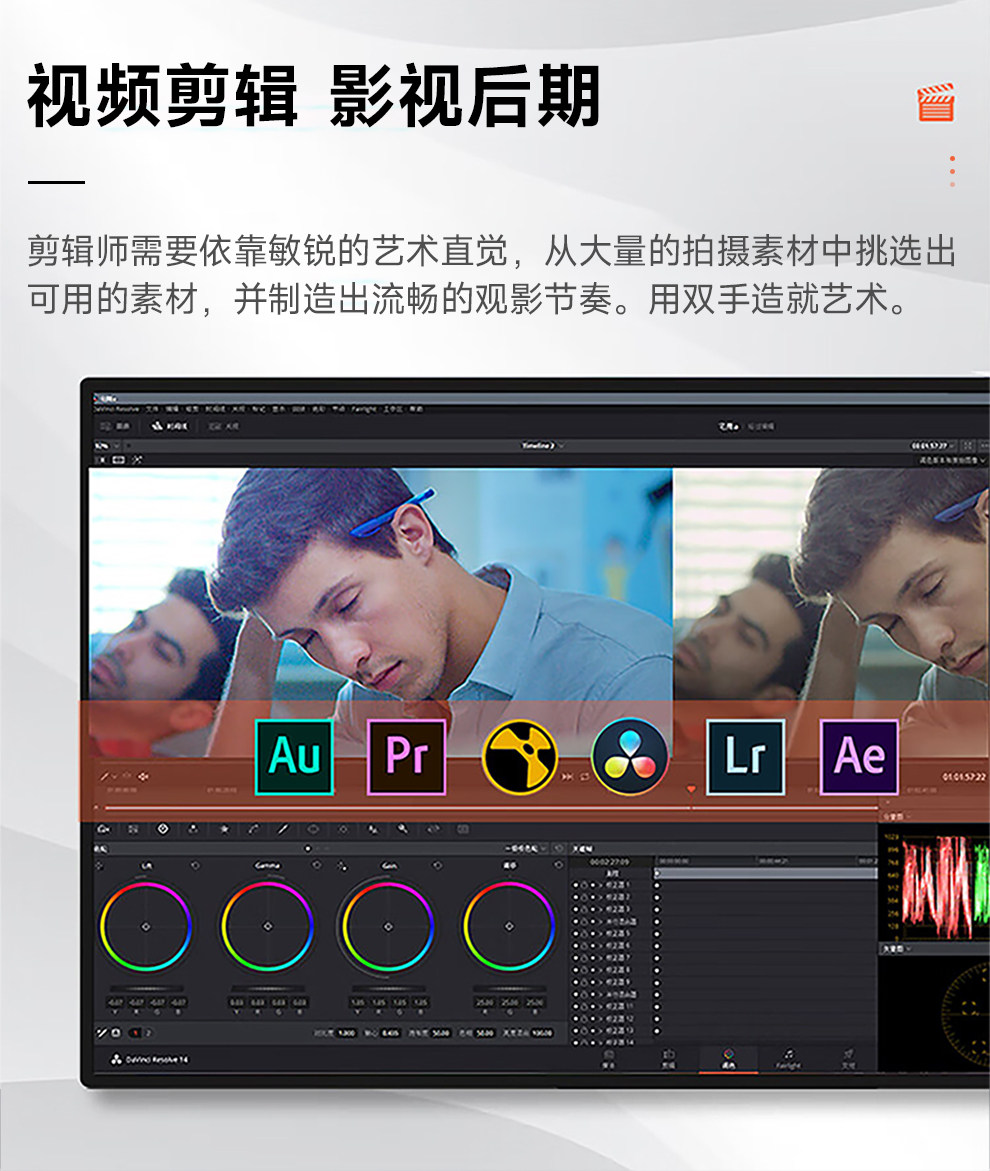Select wheels page 2 button
The image size is (990, 1171).
[148, 1033]
